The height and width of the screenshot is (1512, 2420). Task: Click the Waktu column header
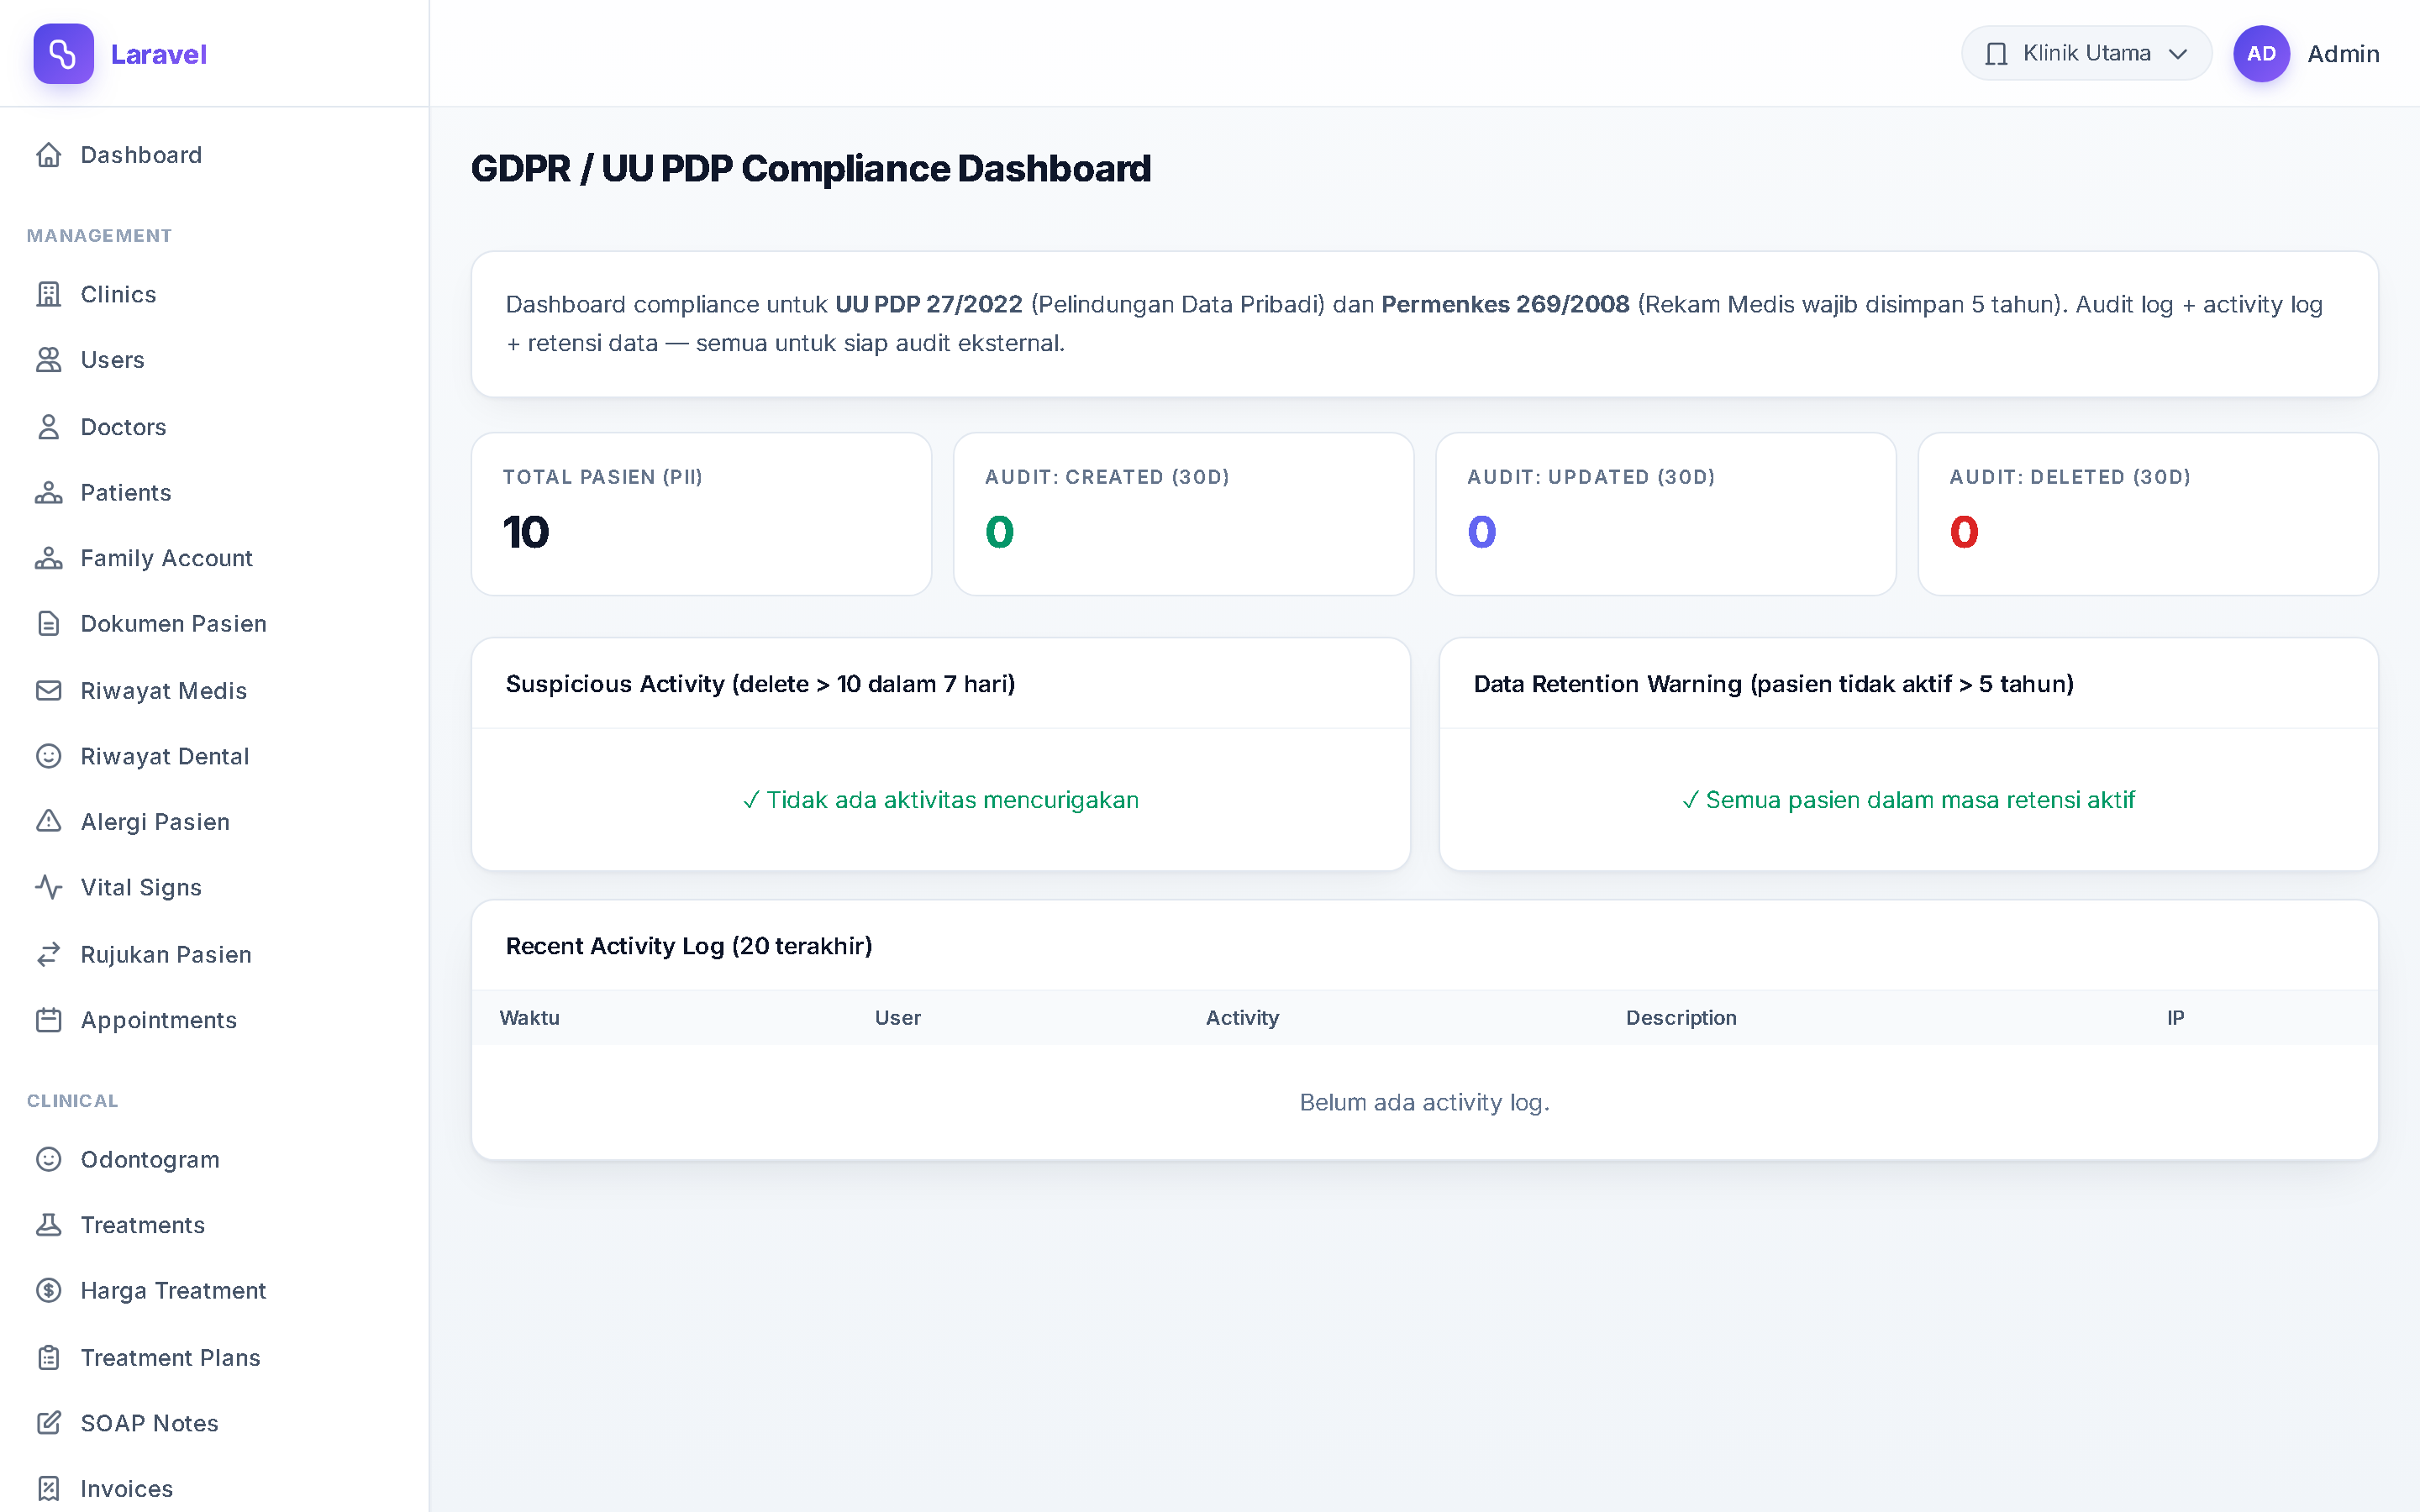529,1018
